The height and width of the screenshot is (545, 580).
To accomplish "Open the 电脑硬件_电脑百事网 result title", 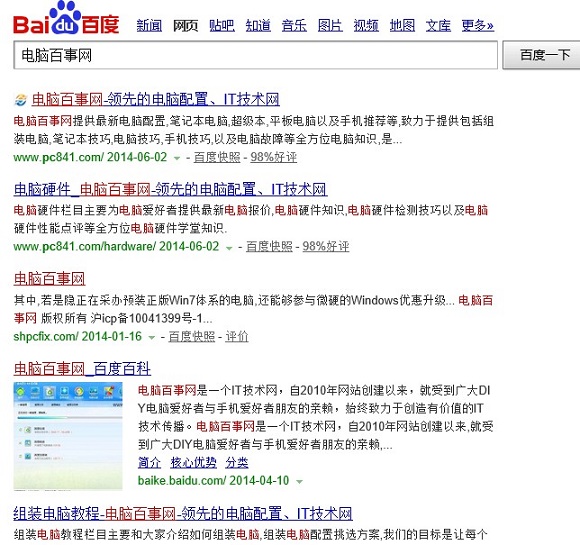I will (171, 189).
